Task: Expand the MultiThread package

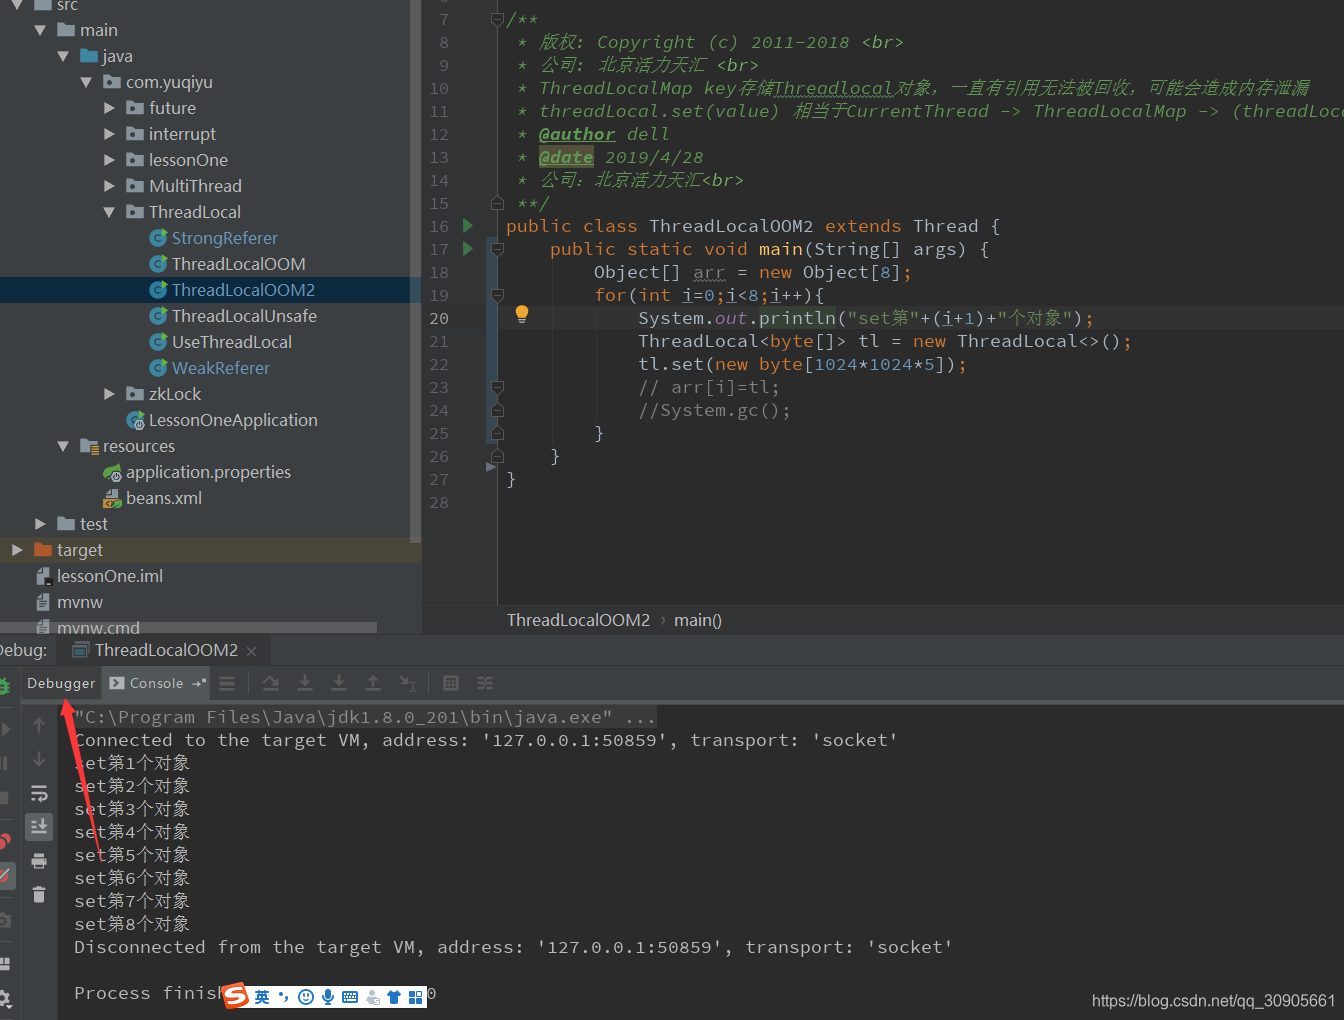Action: click(x=109, y=186)
